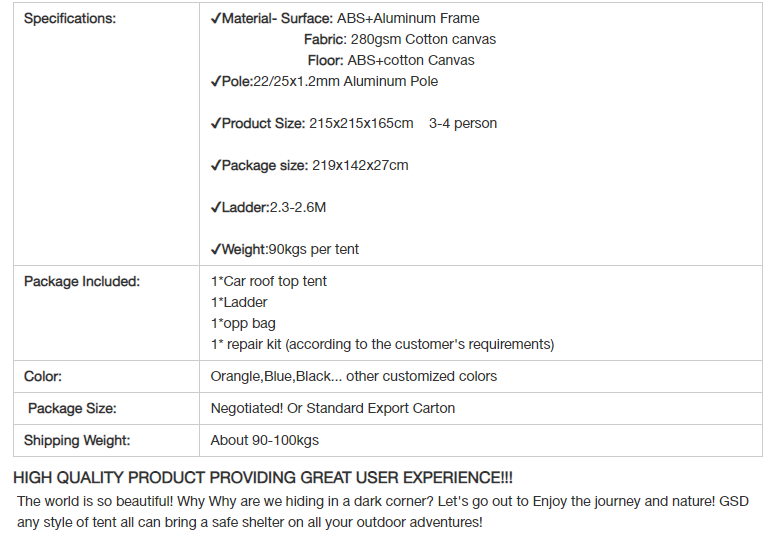Viewport: 776px width, 539px height.
Task: Click the 3-4 person capacity text
Action: pos(463,124)
